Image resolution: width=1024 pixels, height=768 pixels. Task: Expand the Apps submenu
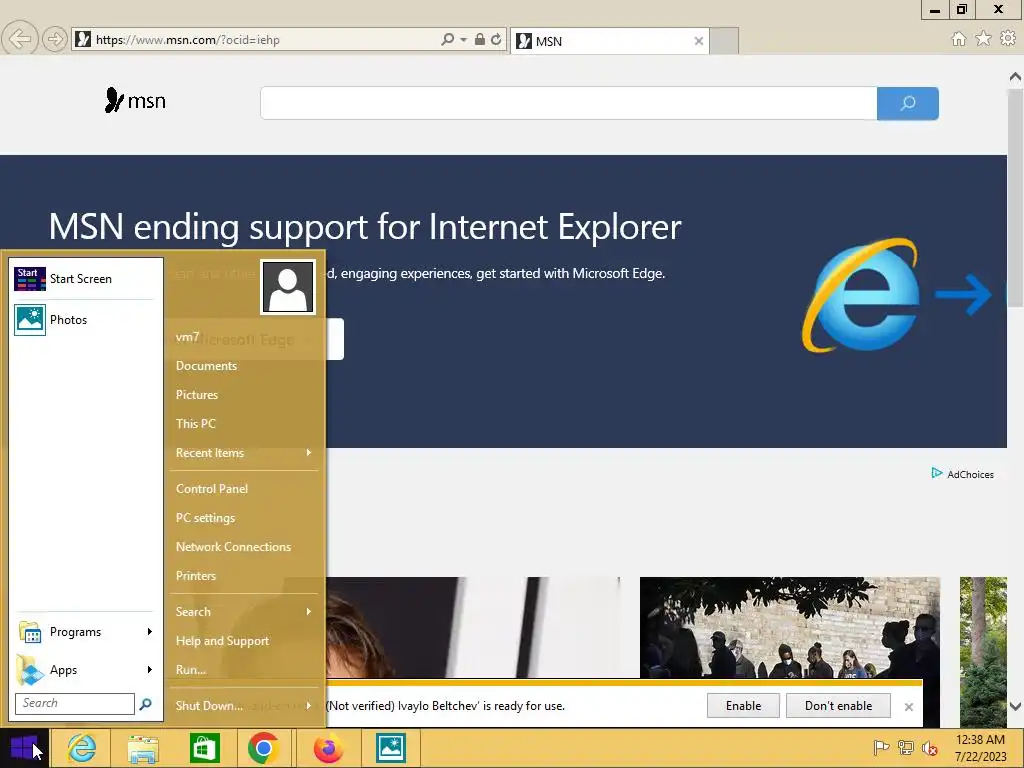[85, 670]
